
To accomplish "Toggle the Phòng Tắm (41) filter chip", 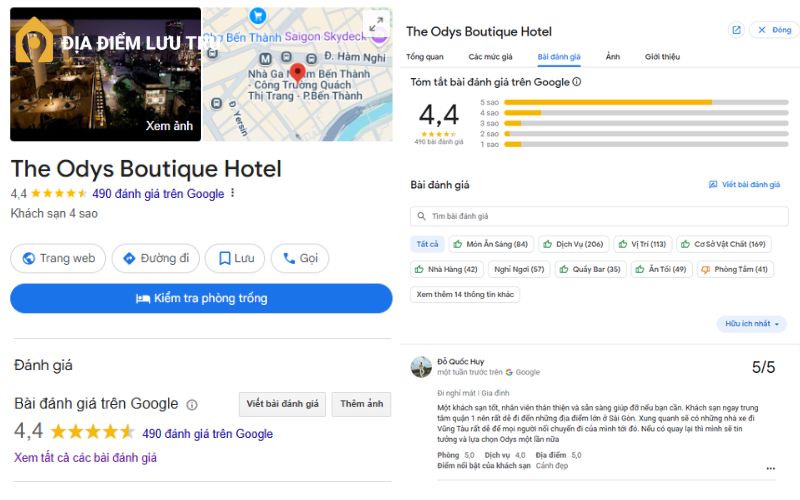I will pos(734,269).
